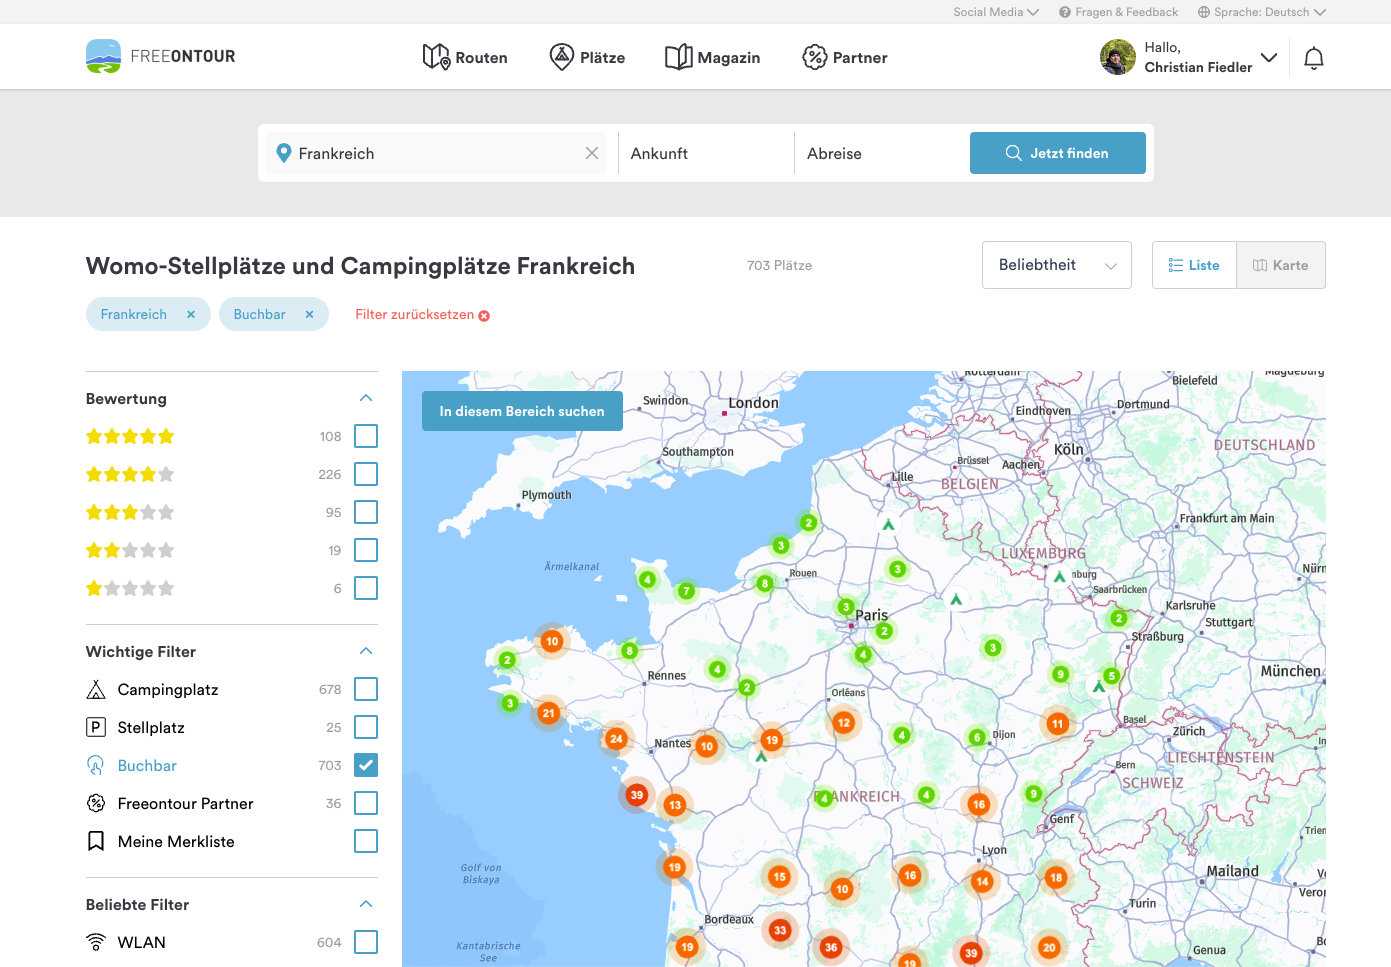Click the Freeontour Partner percent icon
The width and height of the screenshot is (1391, 967).
pos(96,803)
